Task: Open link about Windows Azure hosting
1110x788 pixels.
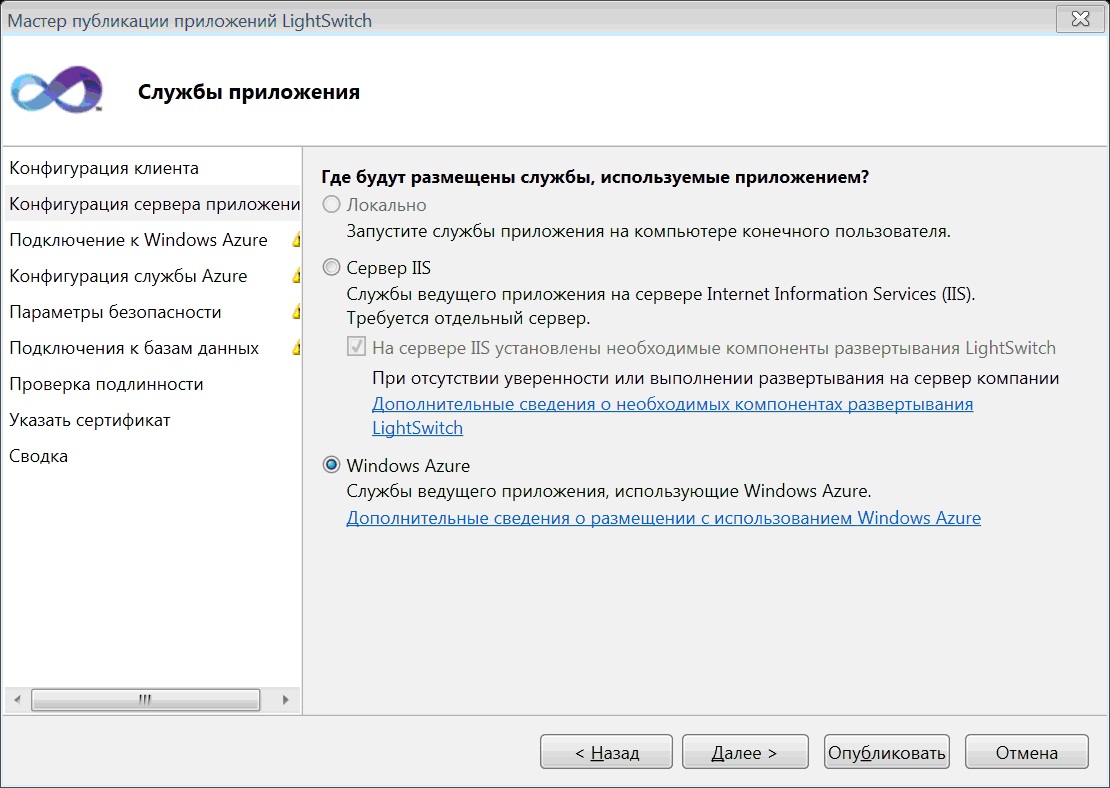Action: click(663, 518)
